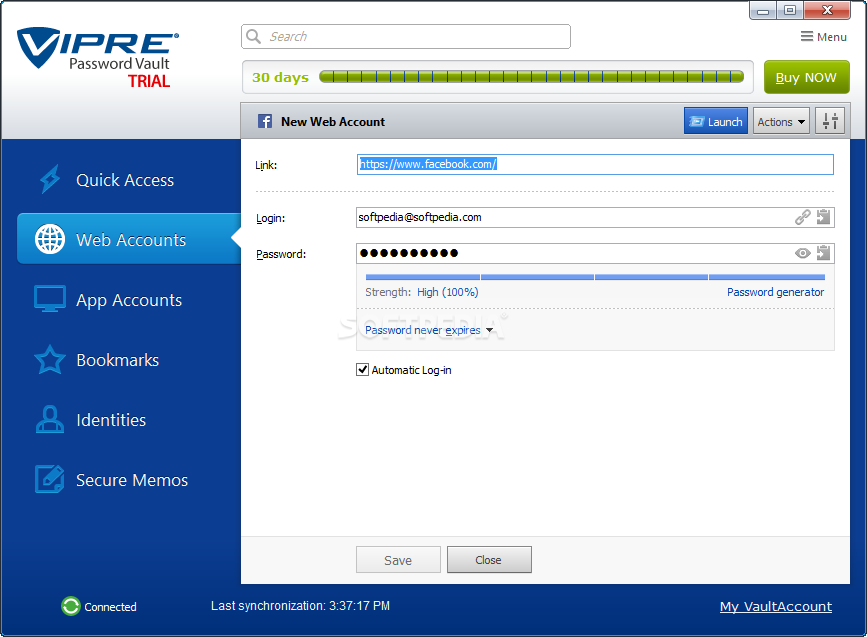
Task: Click the Facebook account icon
Action: point(265,121)
